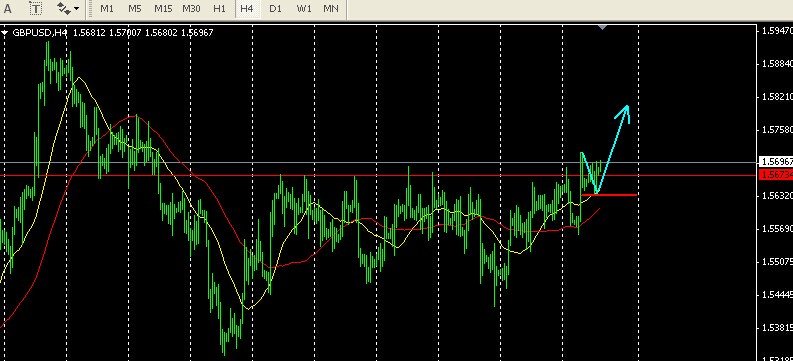
Task: Select the Text Label (T) tool
Action: (x=35, y=9)
